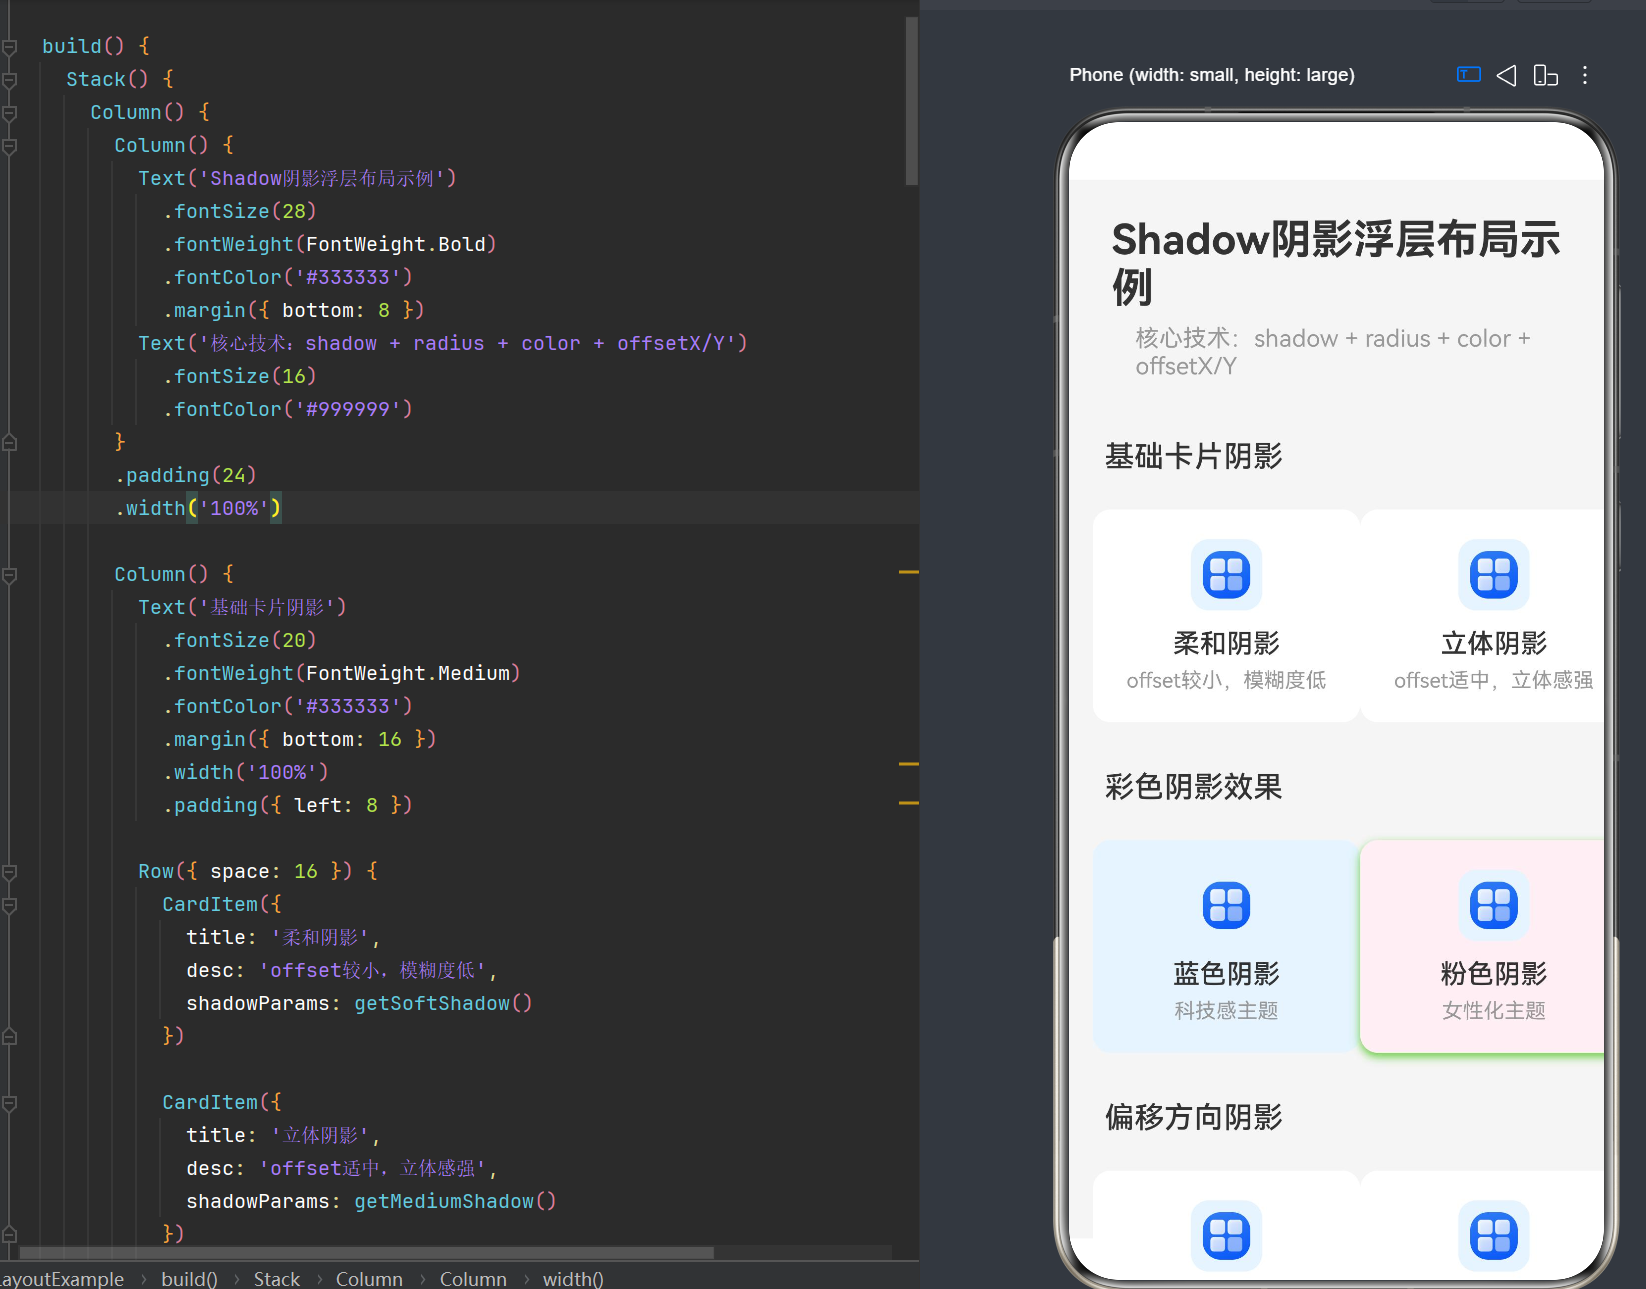Open the previewer more options menu
The height and width of the screenshot is (1289, 1646).
pyautogui.click(x=1585, y=75)
